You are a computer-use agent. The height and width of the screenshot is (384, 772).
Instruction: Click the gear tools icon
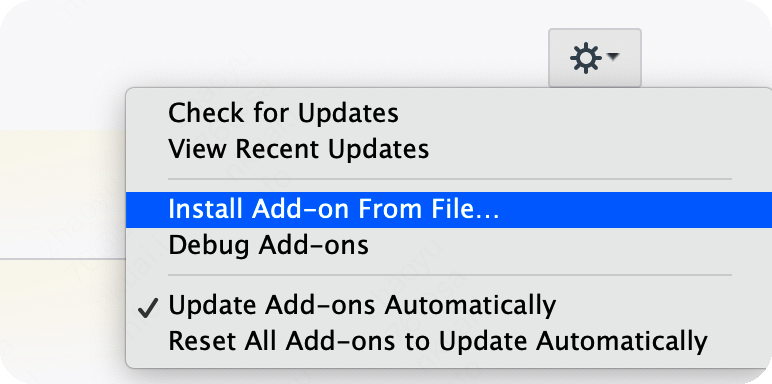coord(586,58)
